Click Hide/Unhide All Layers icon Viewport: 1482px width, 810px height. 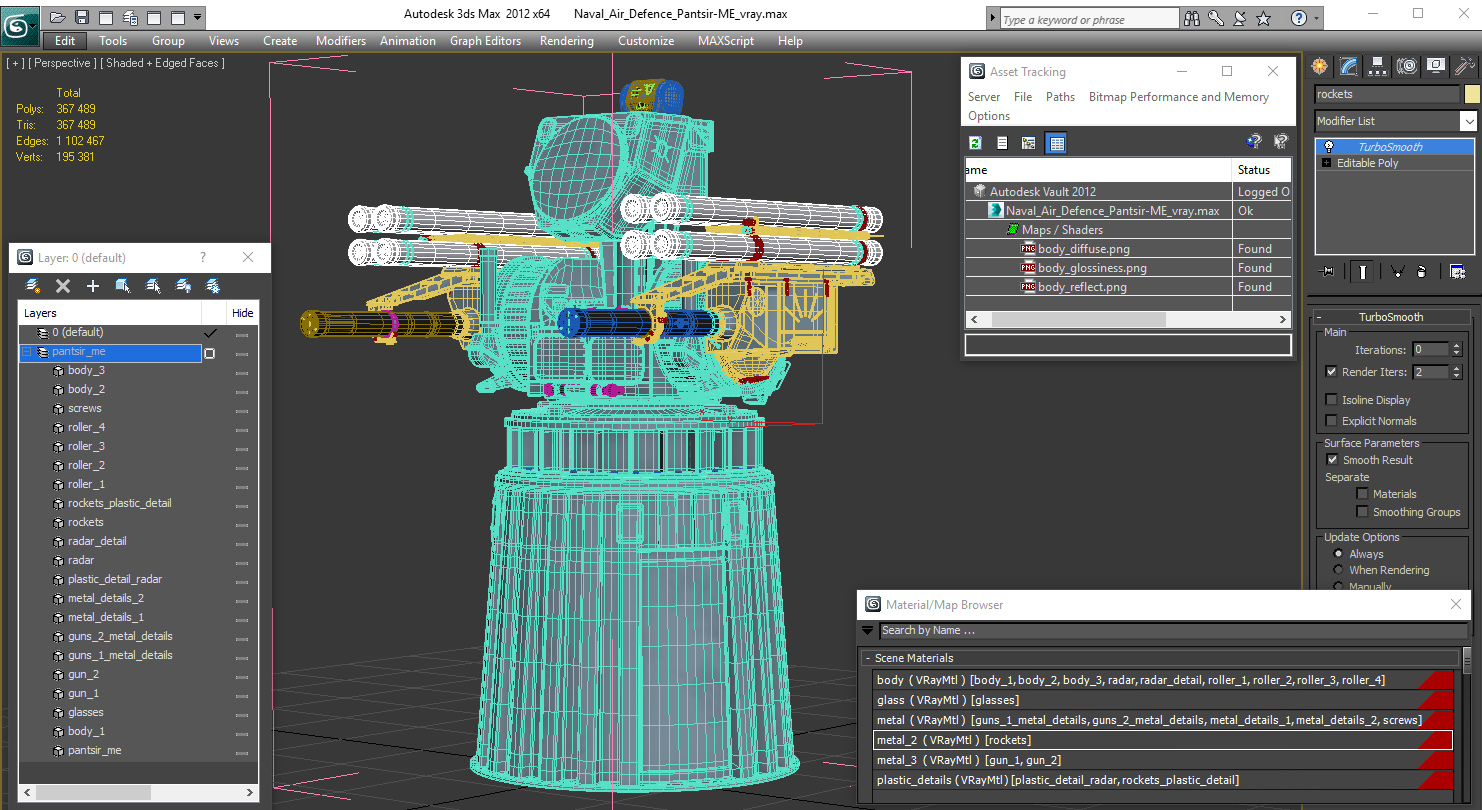tap(183, 286)
